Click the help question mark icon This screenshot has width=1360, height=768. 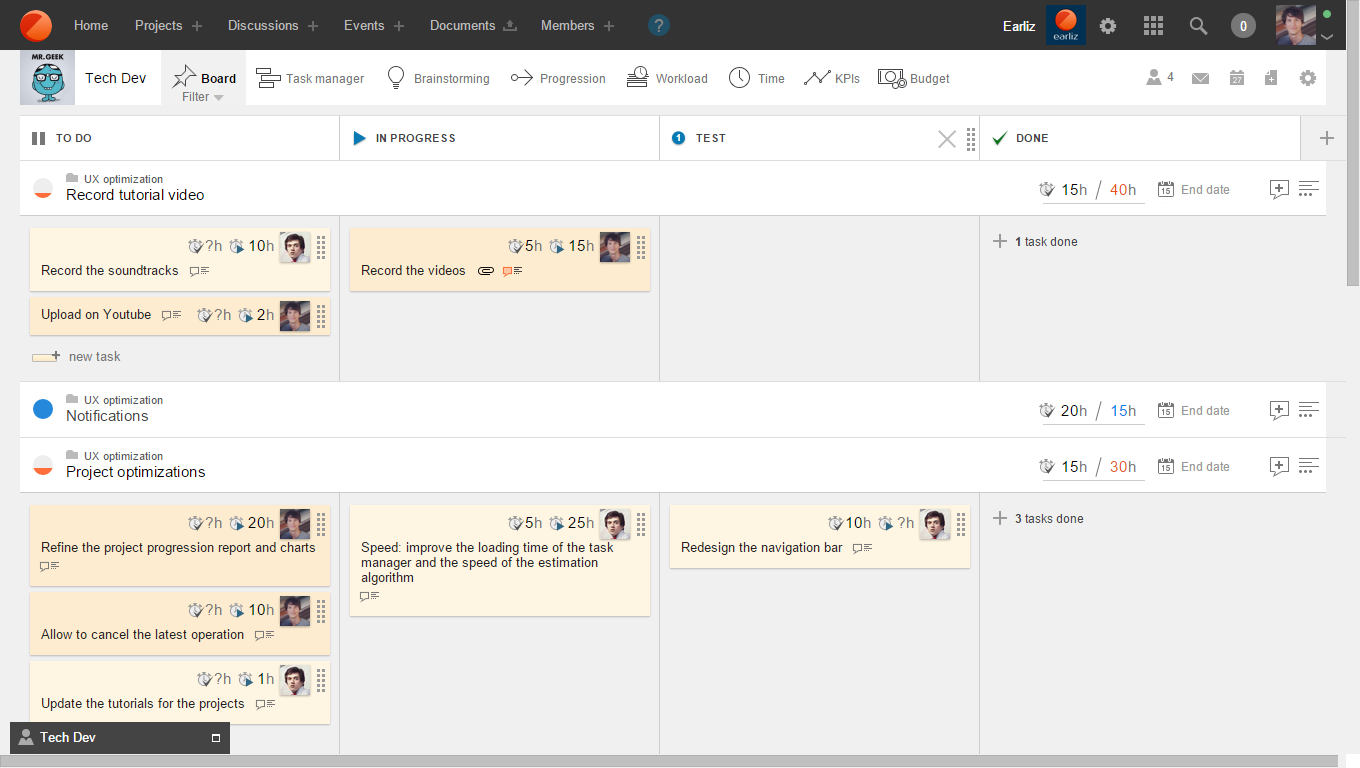(659, 26)
